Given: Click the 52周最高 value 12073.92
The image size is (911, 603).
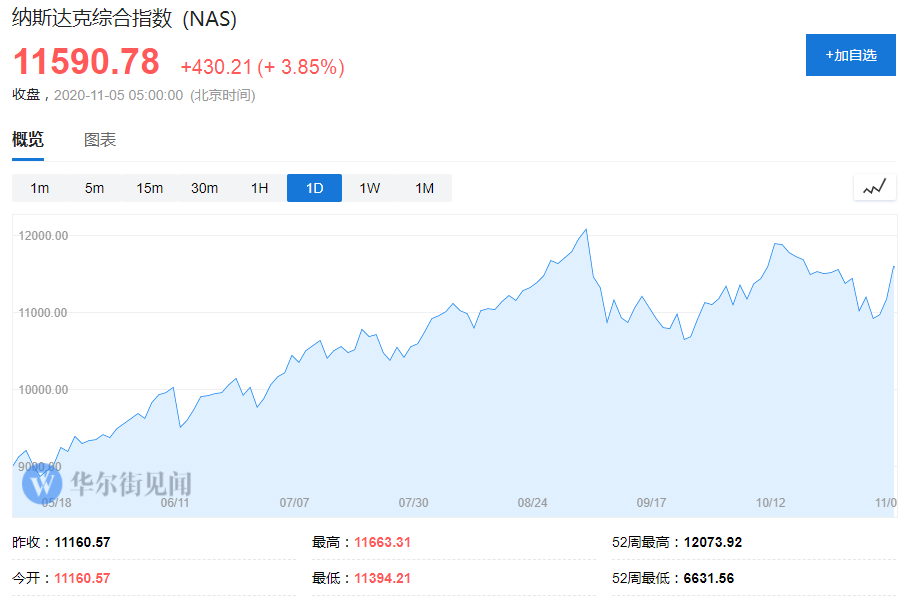Looking at the screenshot, I should pos(713,543).
